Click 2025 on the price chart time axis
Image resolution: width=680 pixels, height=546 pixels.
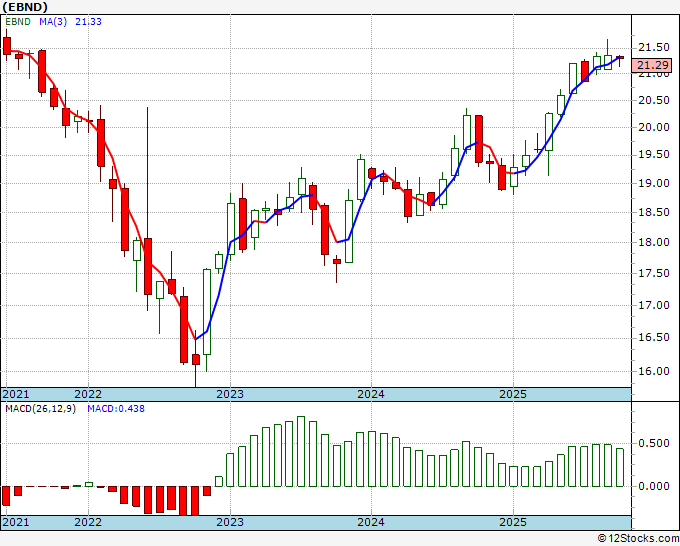coord(513,394)
